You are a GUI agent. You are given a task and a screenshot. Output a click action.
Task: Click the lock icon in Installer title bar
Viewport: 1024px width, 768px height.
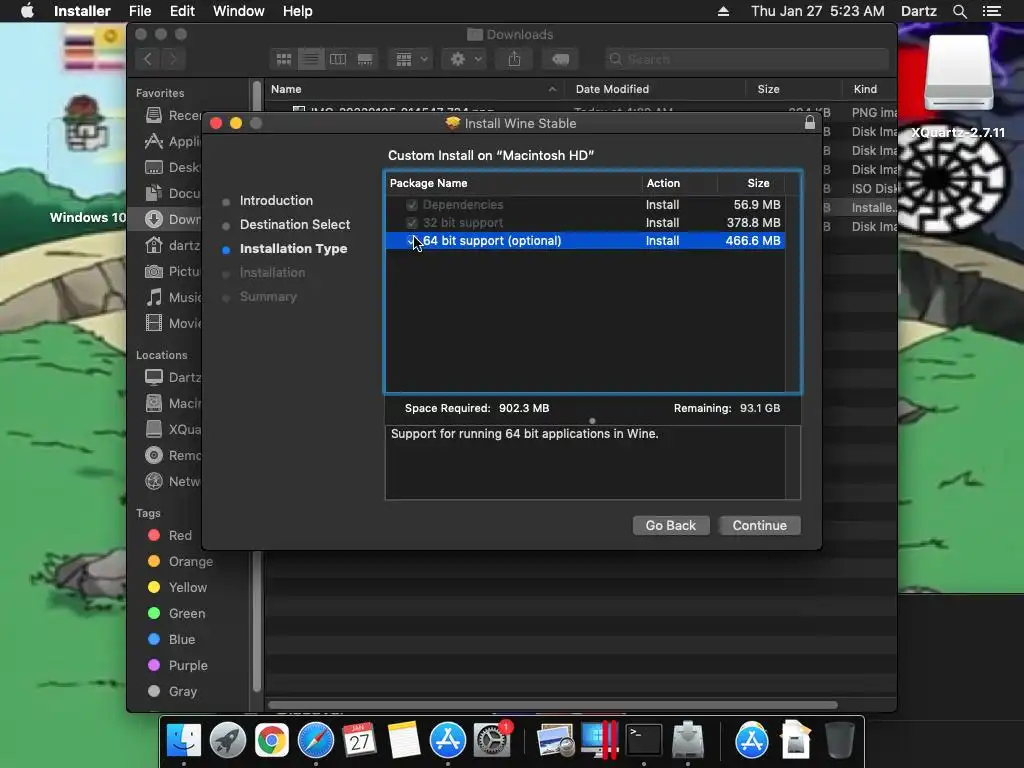coord(810,123)
